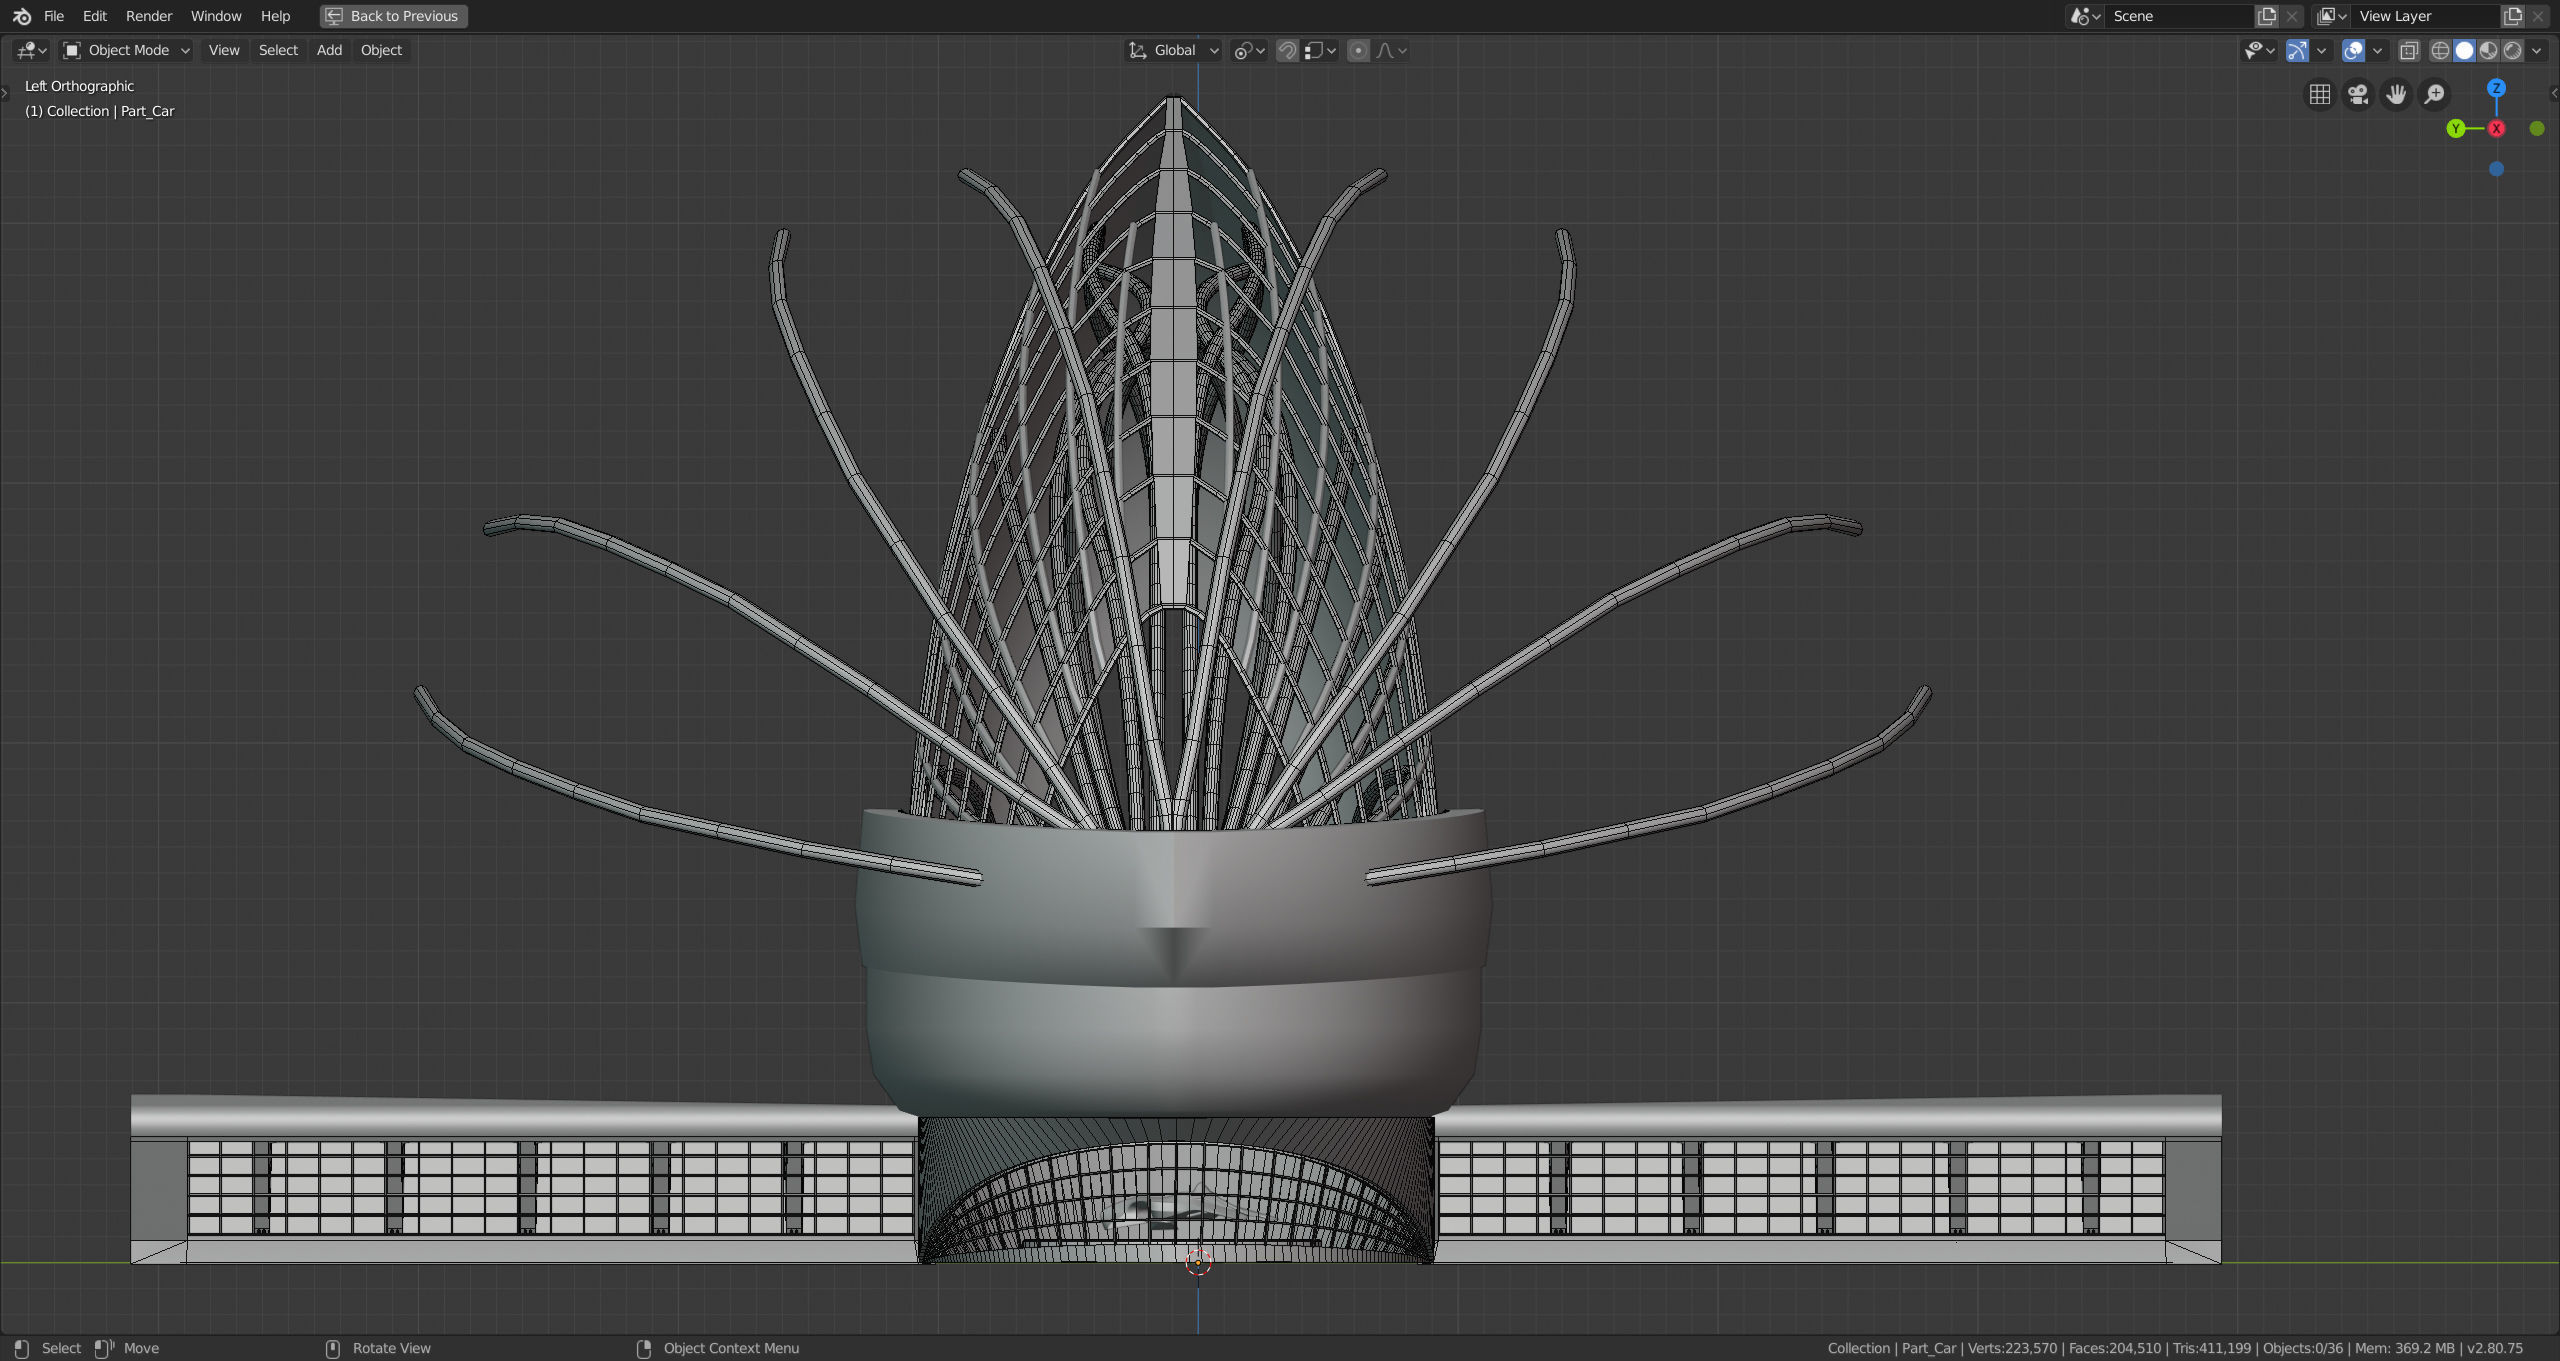The height and width of the screenshot is (1361, 2560).
Task: Toggle proportional editing button
Action: pos(1358,50)
